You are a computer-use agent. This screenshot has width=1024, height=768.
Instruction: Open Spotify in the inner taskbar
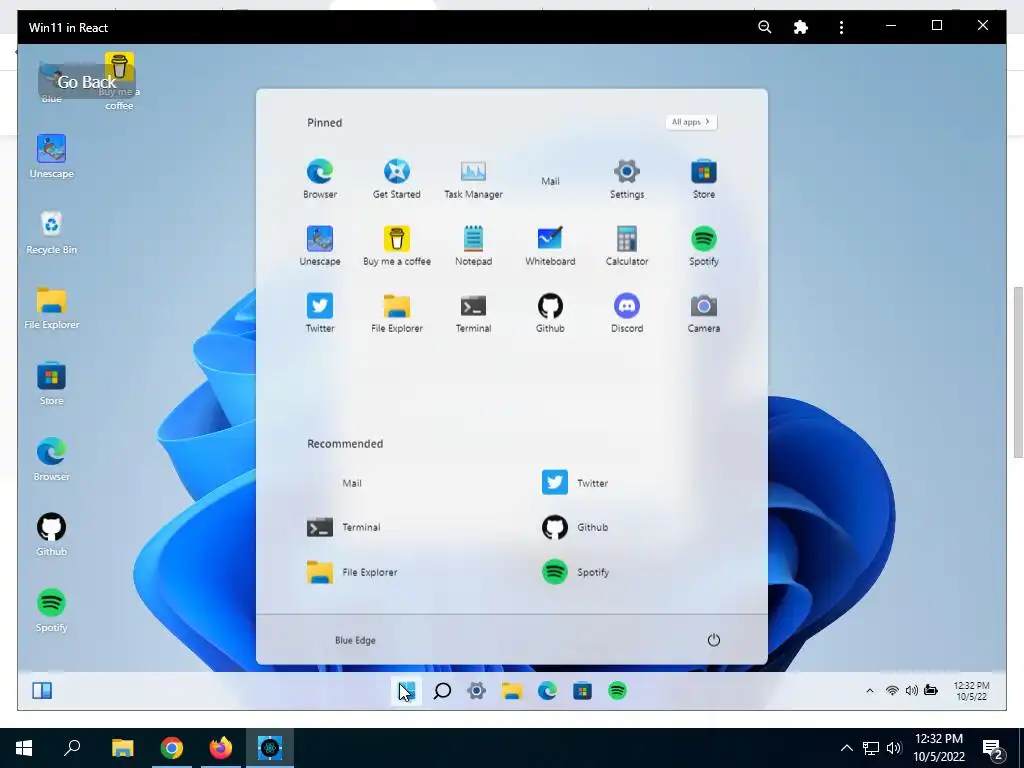[617, 691]
